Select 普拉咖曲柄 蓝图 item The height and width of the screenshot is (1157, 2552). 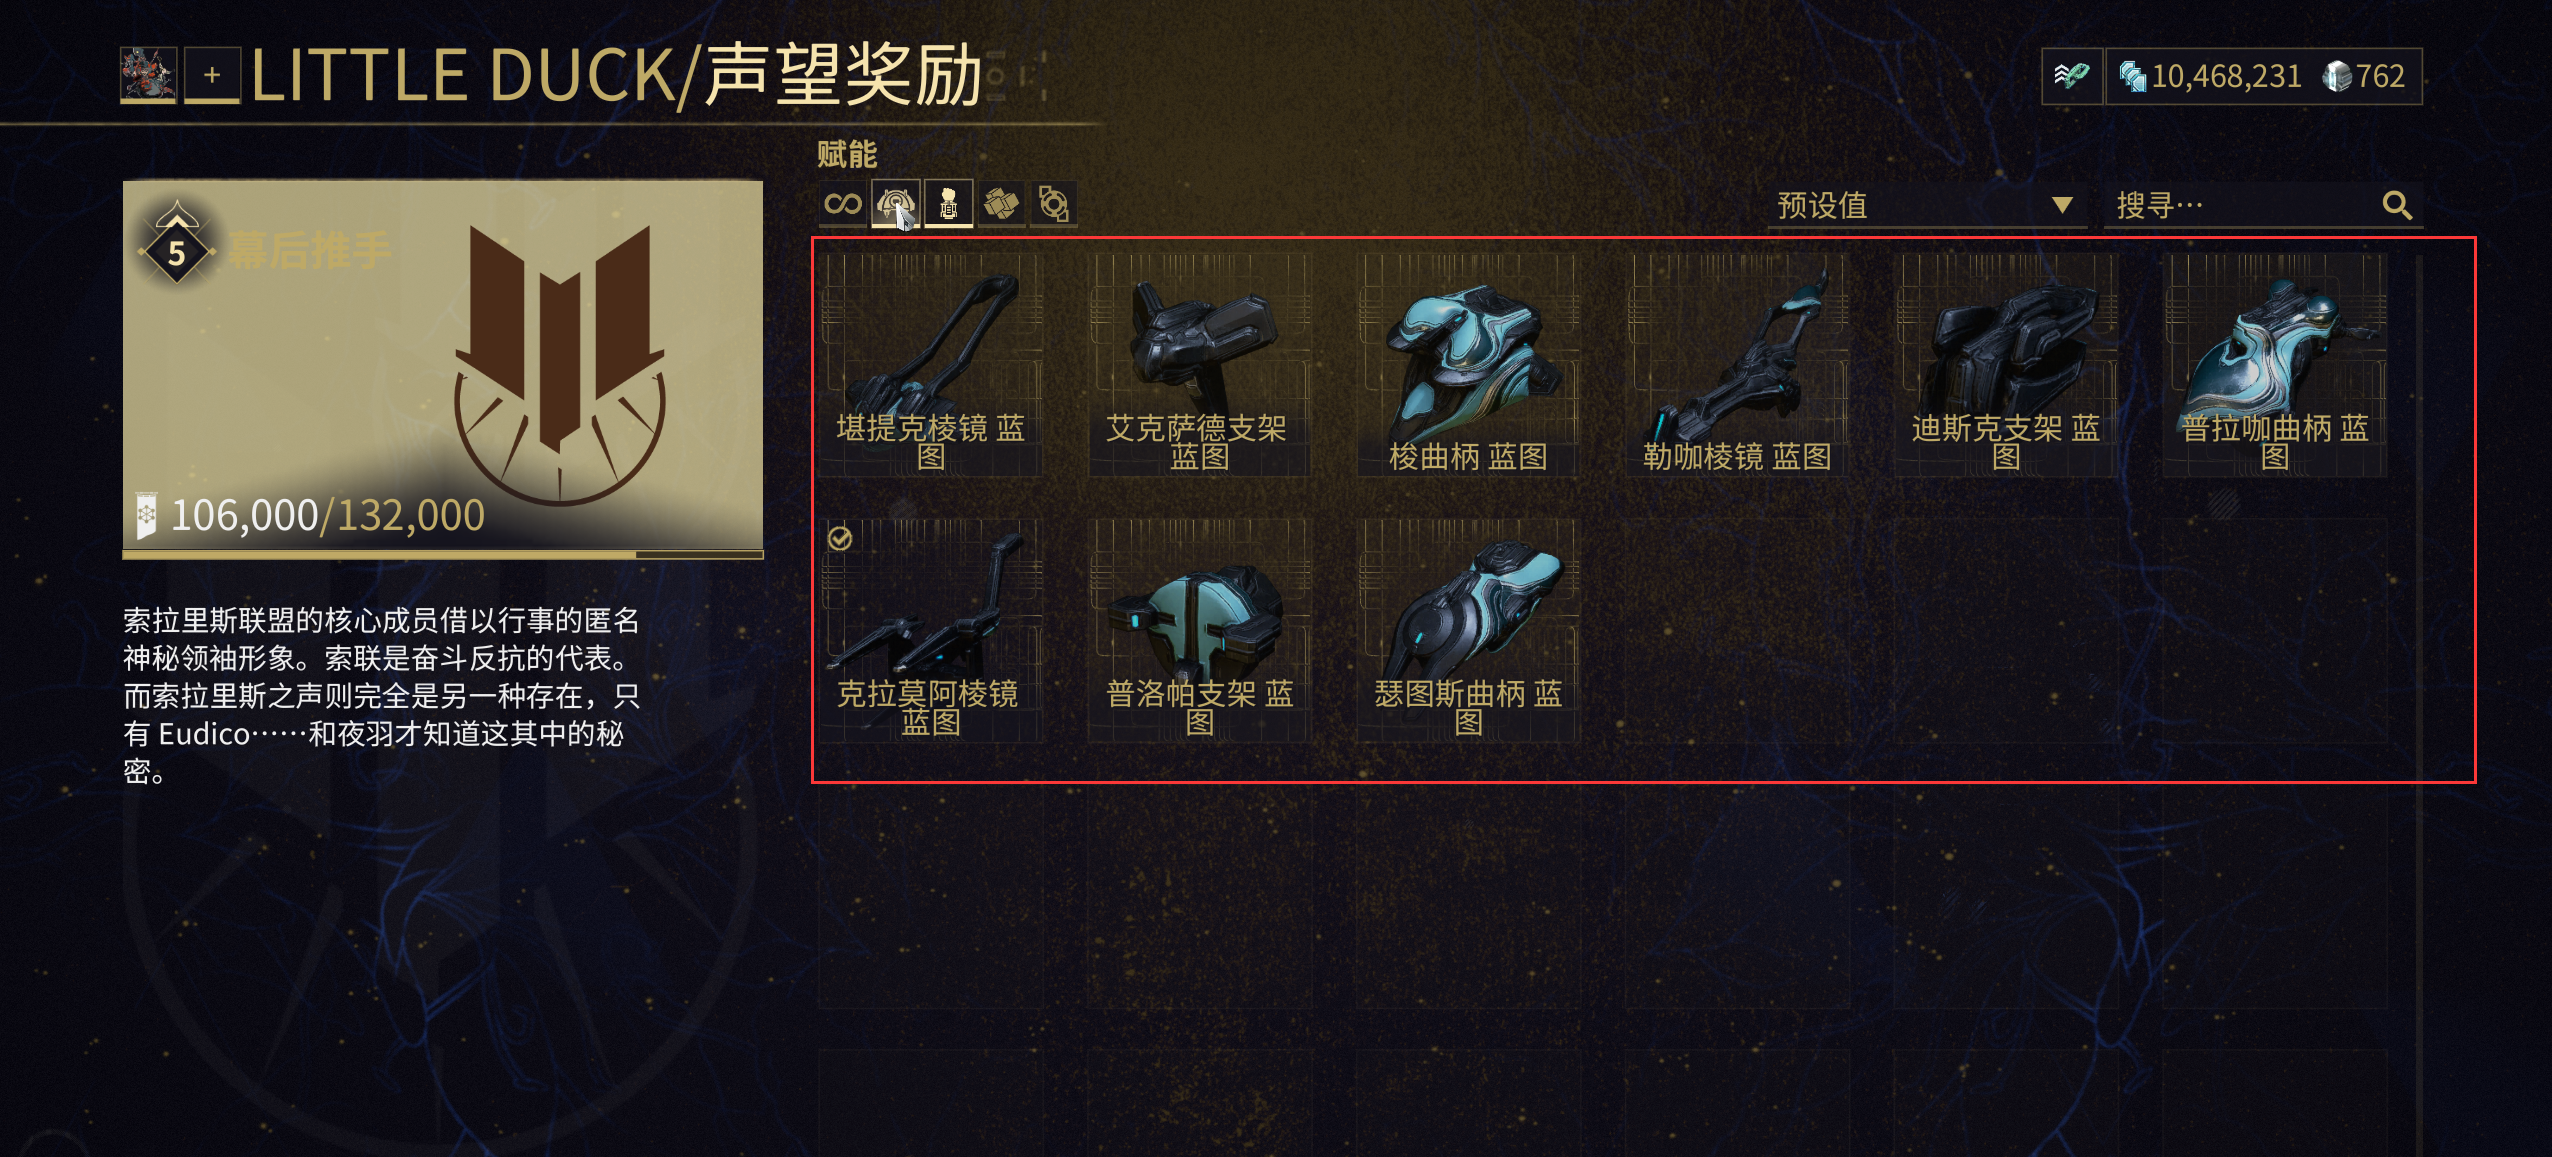tap(2275, 365)
